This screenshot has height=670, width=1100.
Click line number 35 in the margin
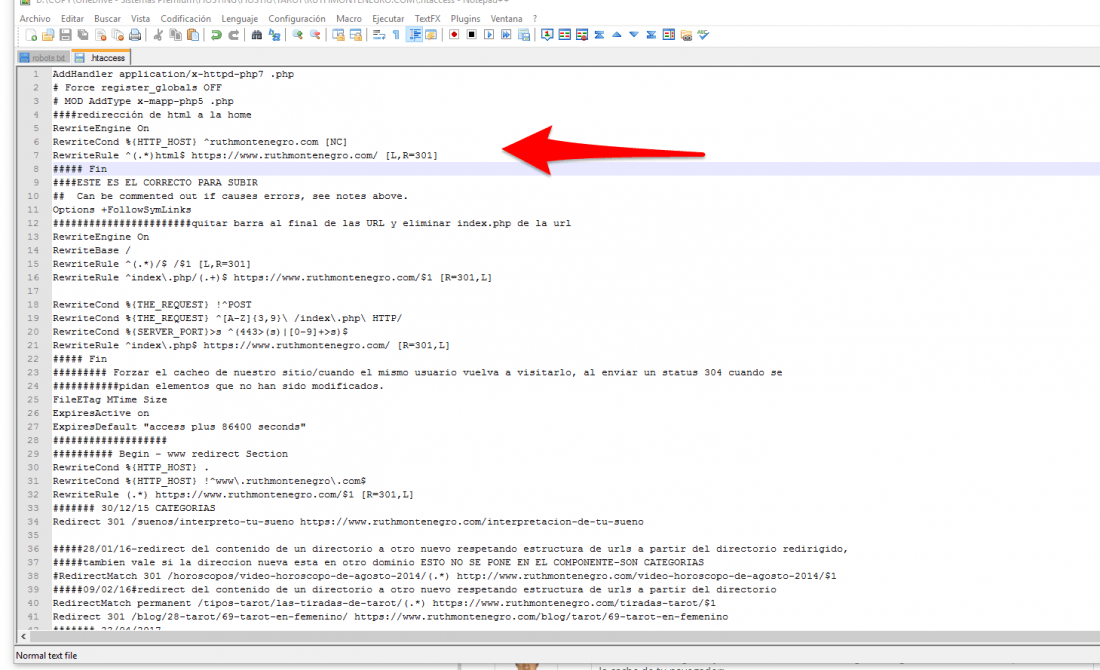pyautogui.click(x=33, y=535)
